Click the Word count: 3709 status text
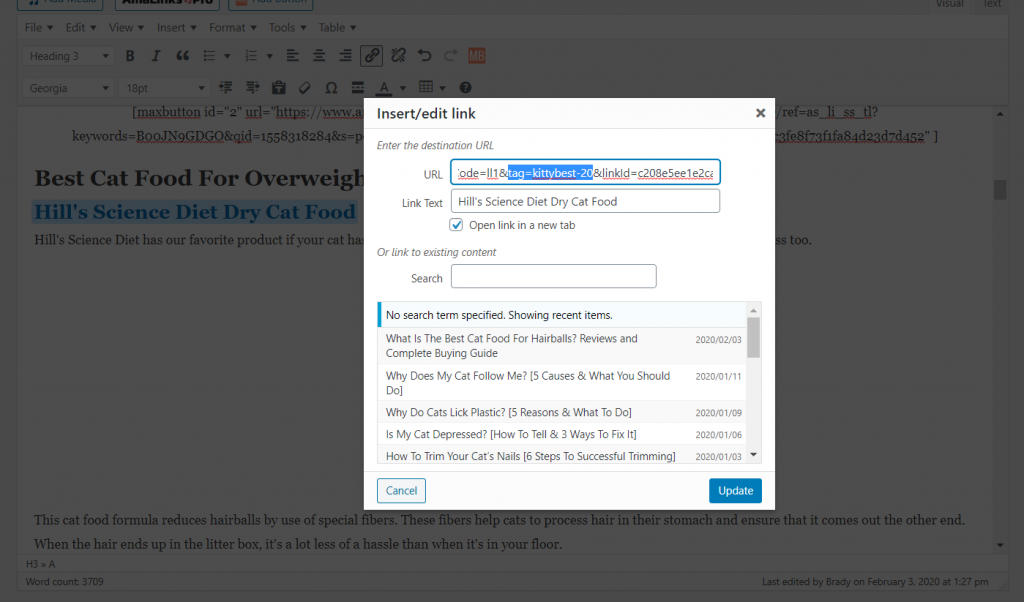 65,582
